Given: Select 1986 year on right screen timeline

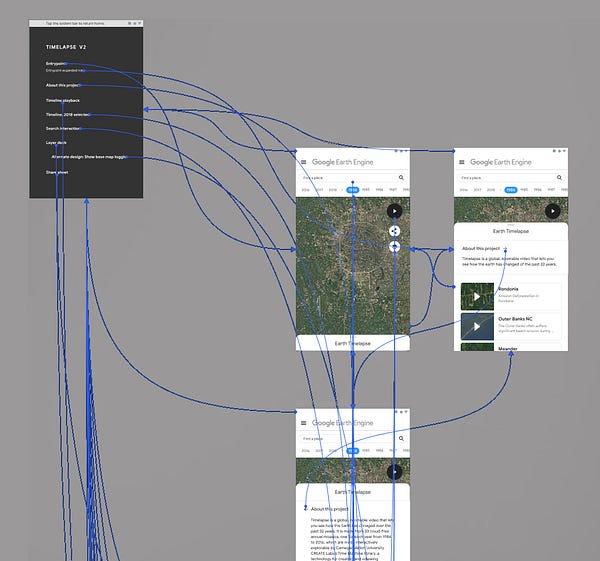Looking at the screenshot, I should pos(537,189).
